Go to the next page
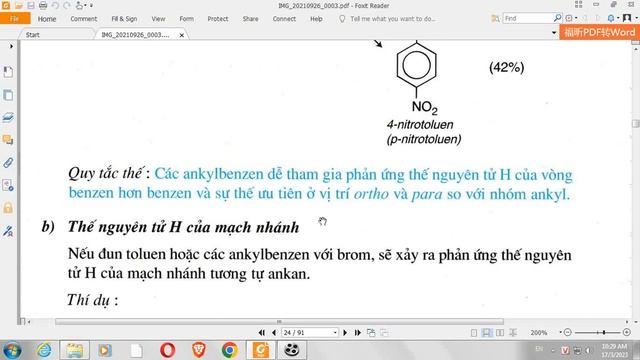This screenshot has width=640, height=360. (345, 333)
